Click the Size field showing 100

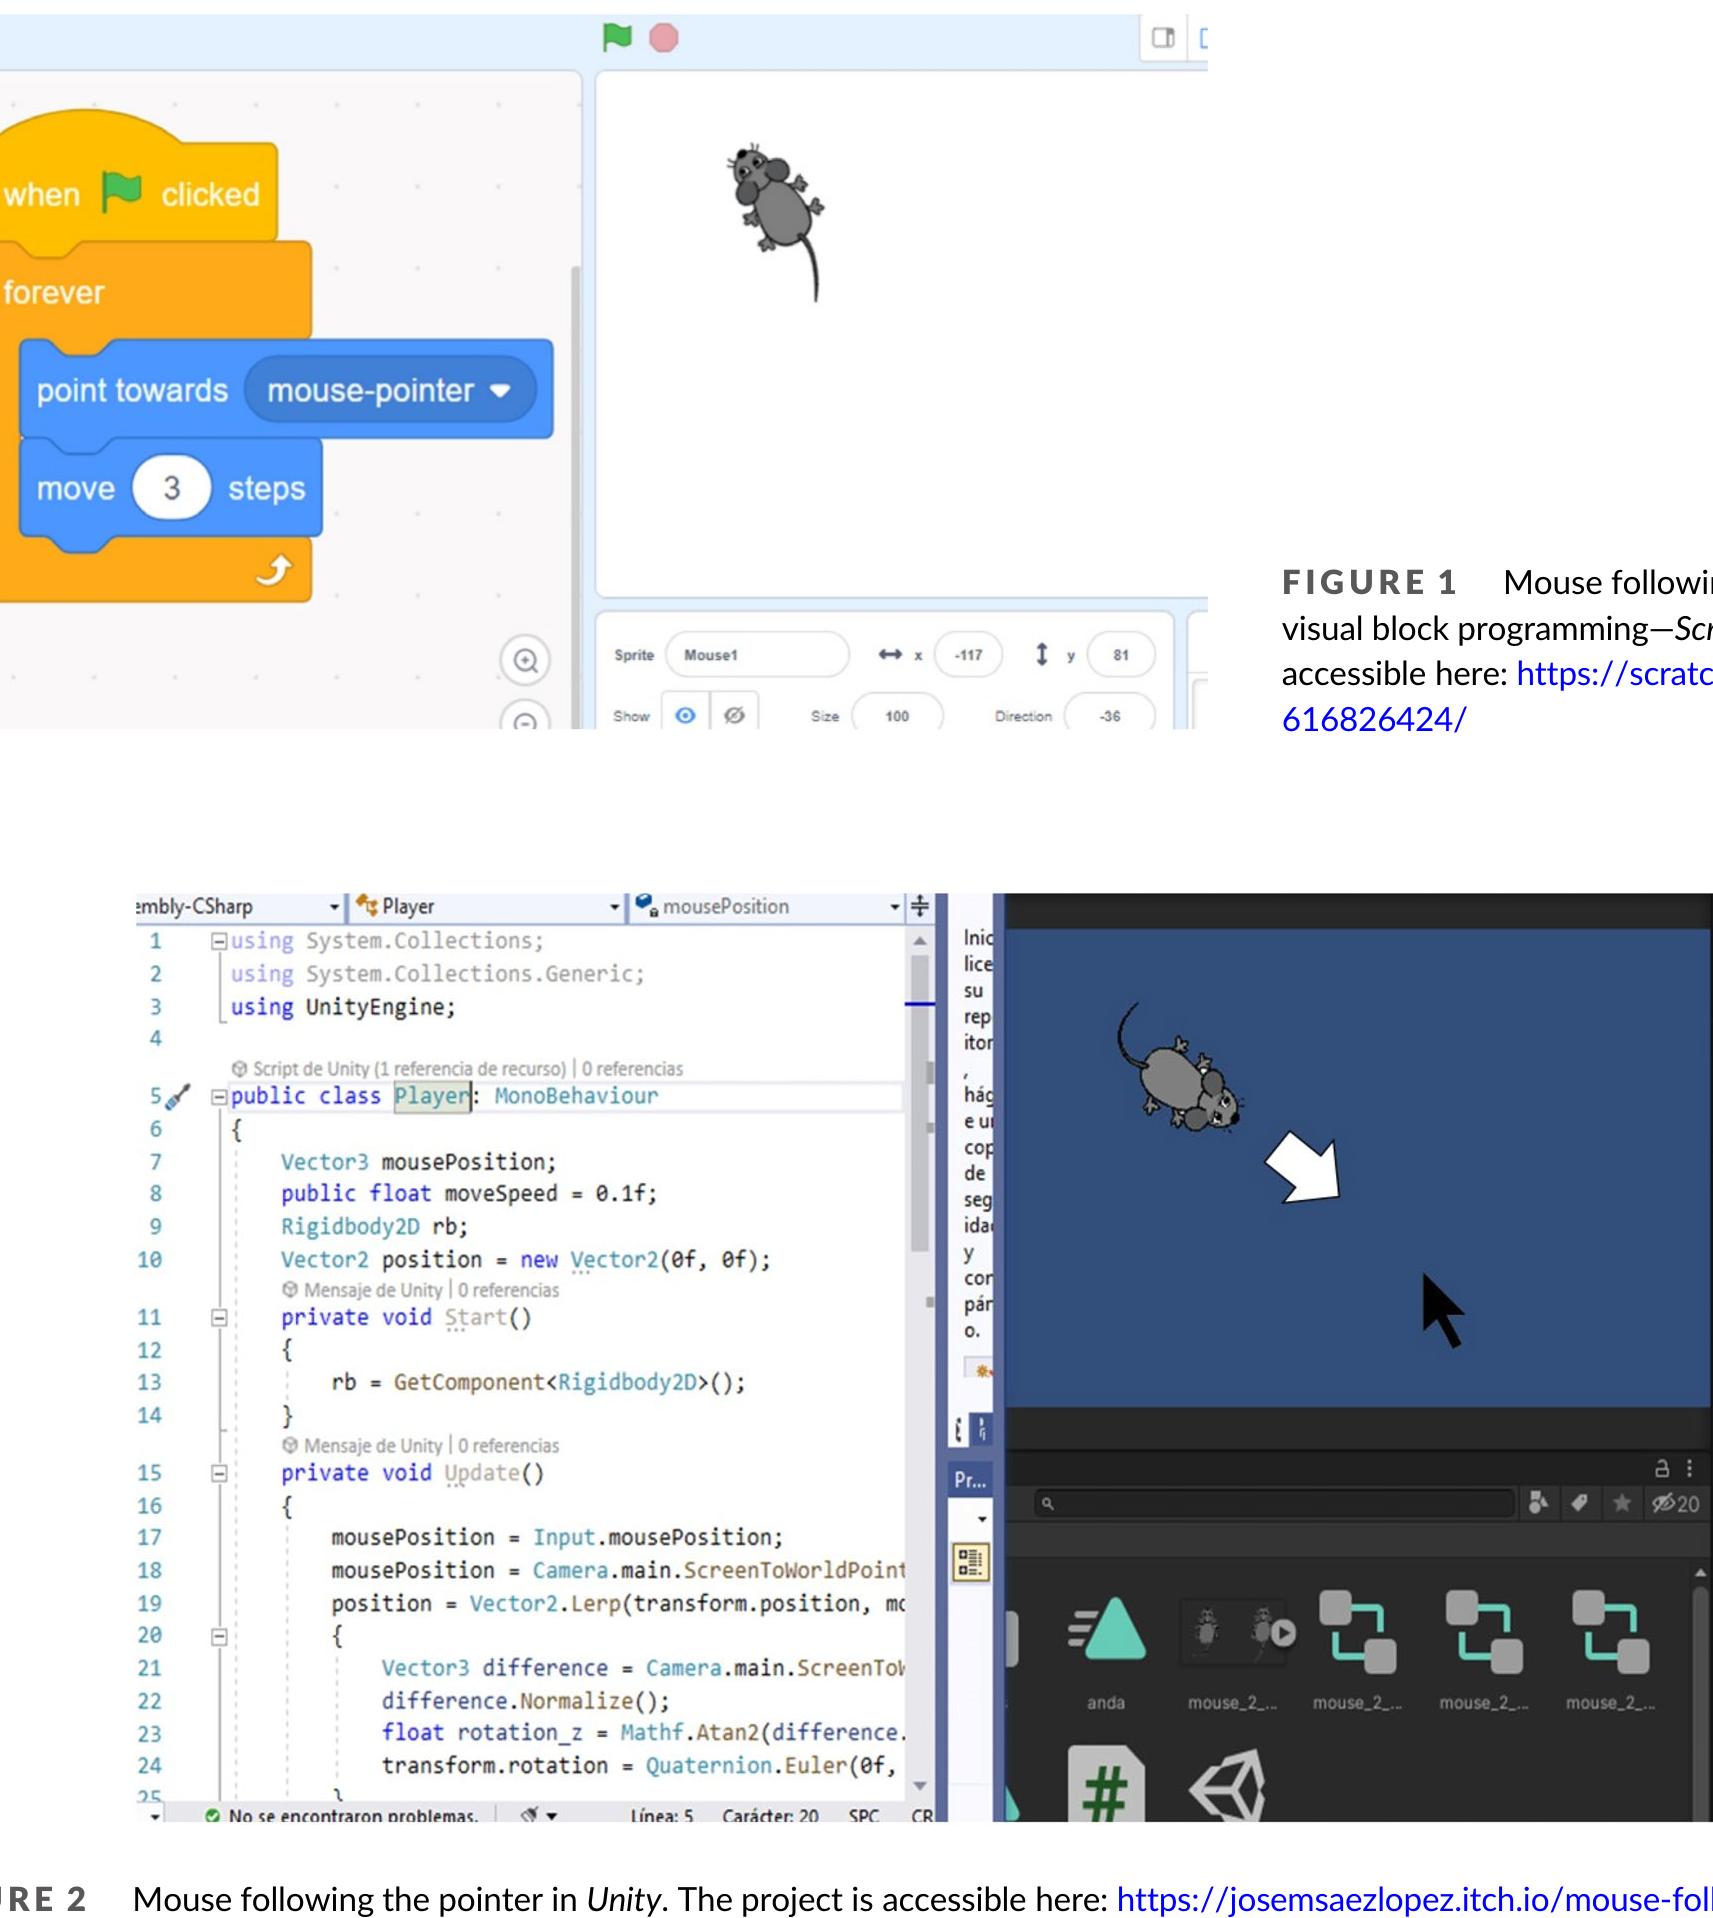(897, 714)
